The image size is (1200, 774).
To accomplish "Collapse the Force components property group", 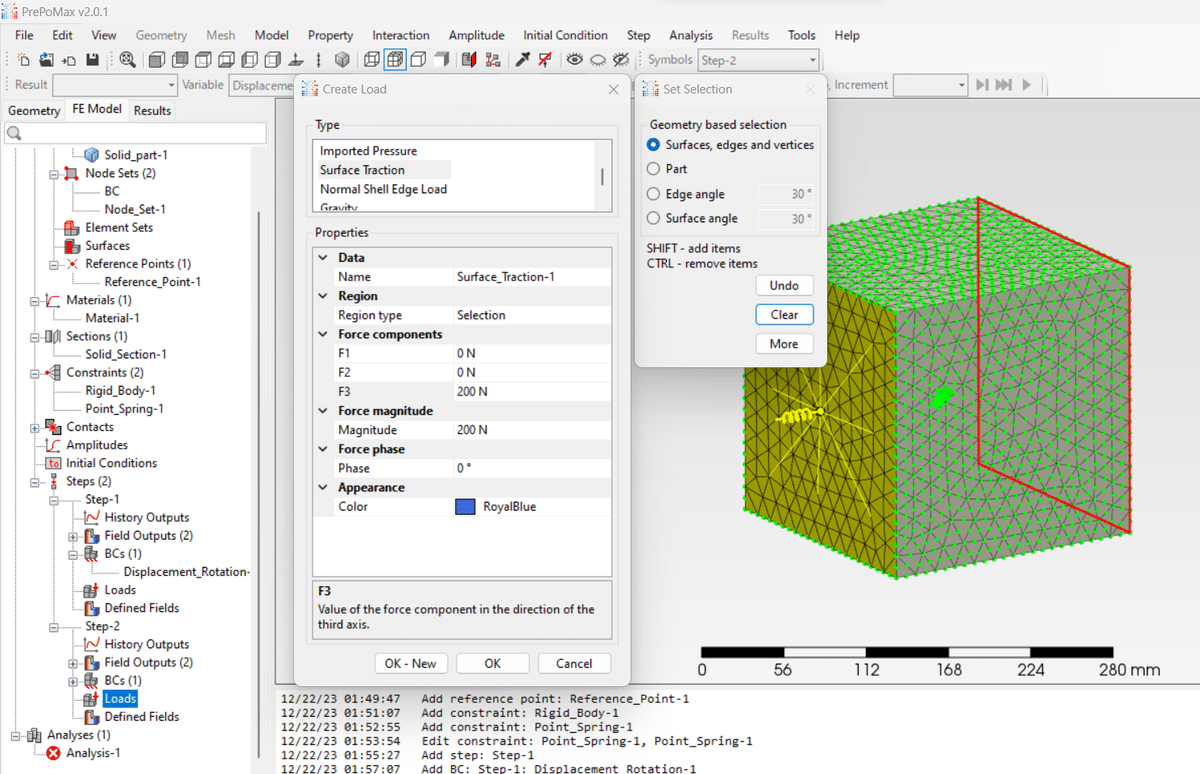I will pyautogui.click(x=323, y=334).
